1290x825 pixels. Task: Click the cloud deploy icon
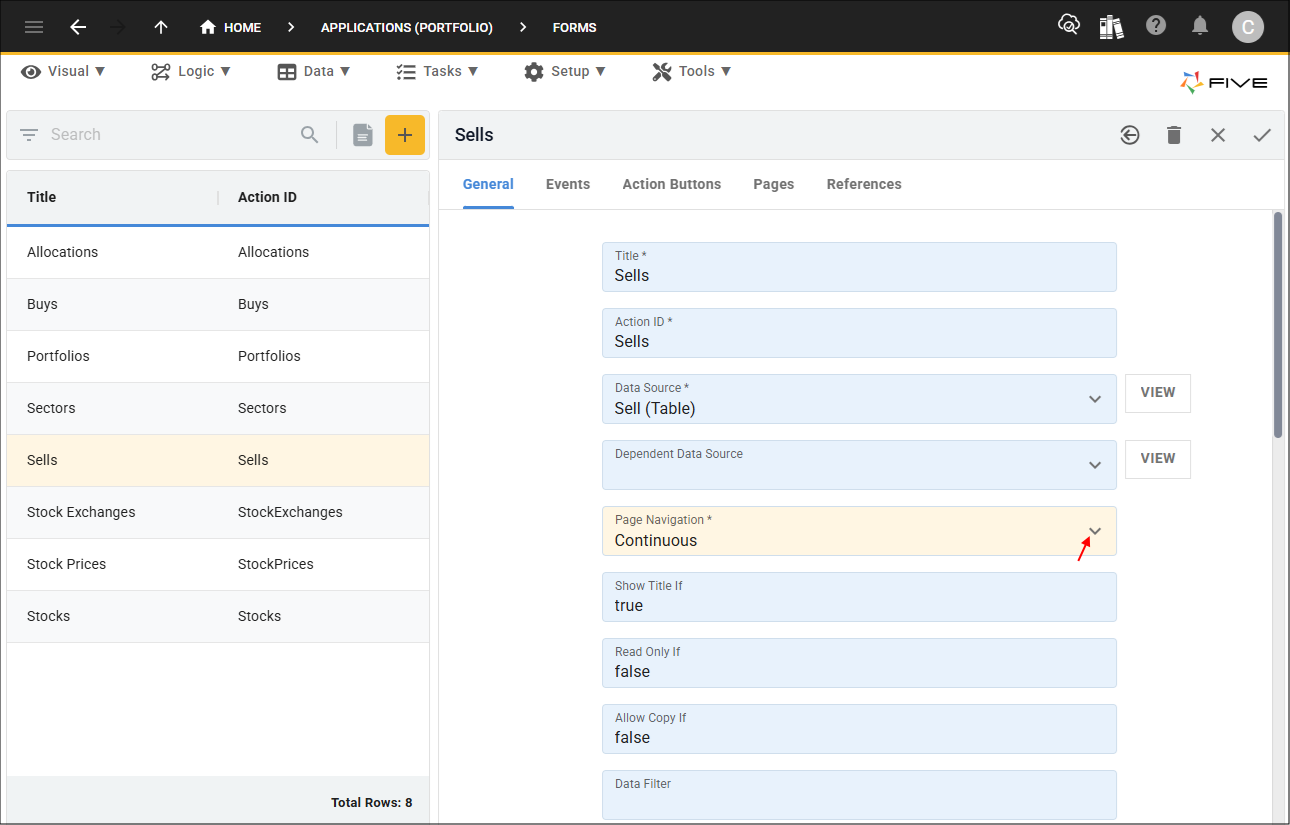1069,26
